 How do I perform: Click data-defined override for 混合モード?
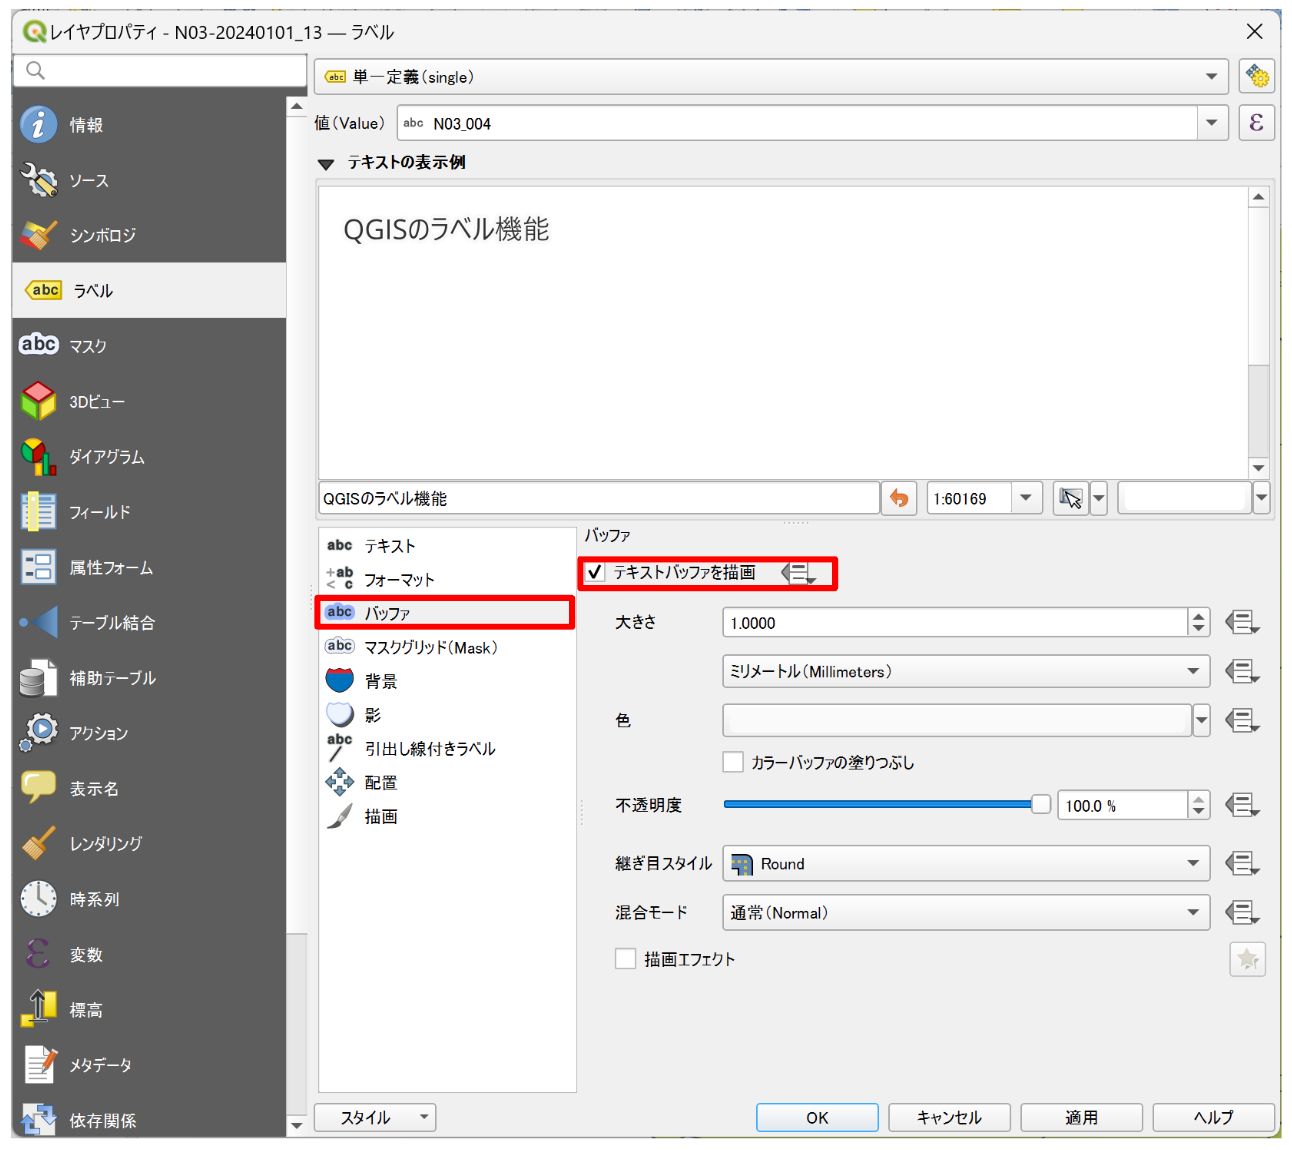pos(1242,912)
